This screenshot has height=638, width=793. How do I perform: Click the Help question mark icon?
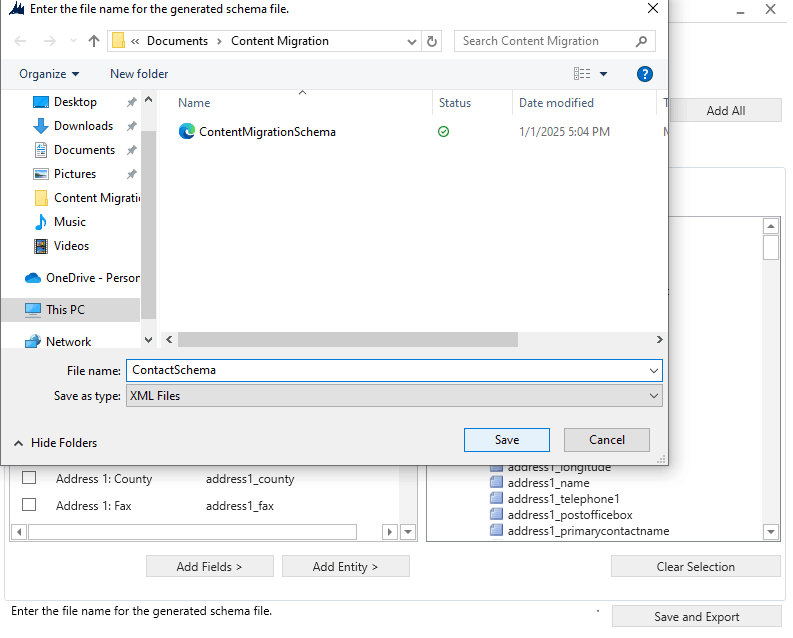645,74
